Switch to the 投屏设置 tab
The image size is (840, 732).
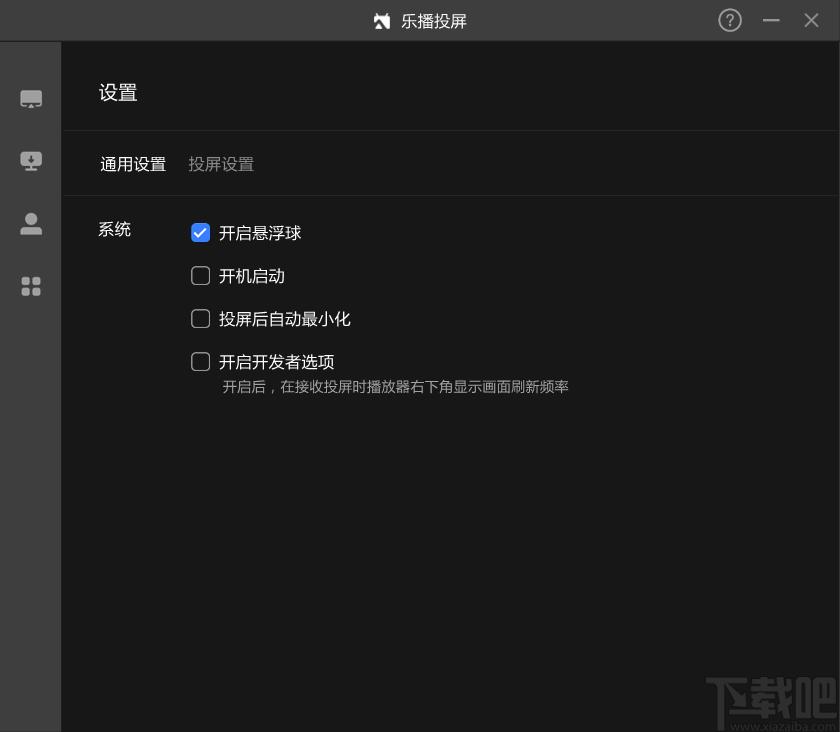pos(221,164)
